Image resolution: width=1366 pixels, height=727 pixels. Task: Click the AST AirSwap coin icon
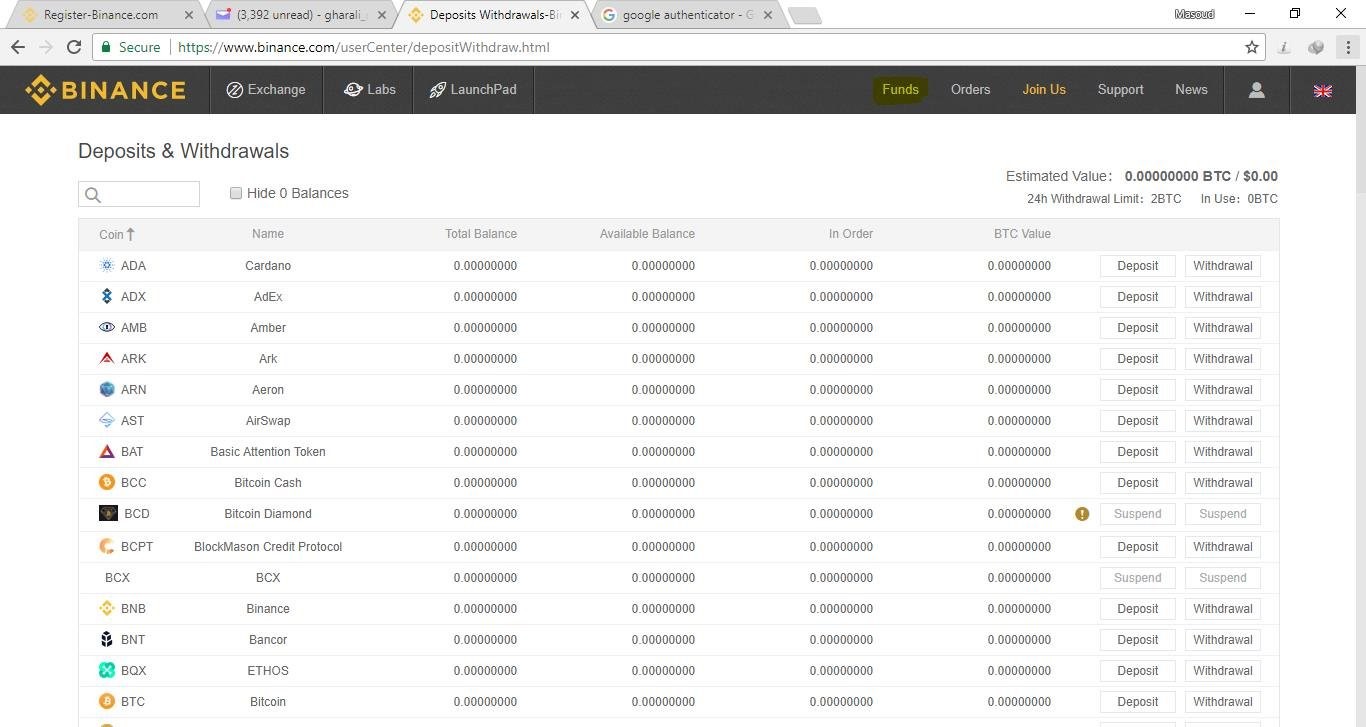[107, 421]
